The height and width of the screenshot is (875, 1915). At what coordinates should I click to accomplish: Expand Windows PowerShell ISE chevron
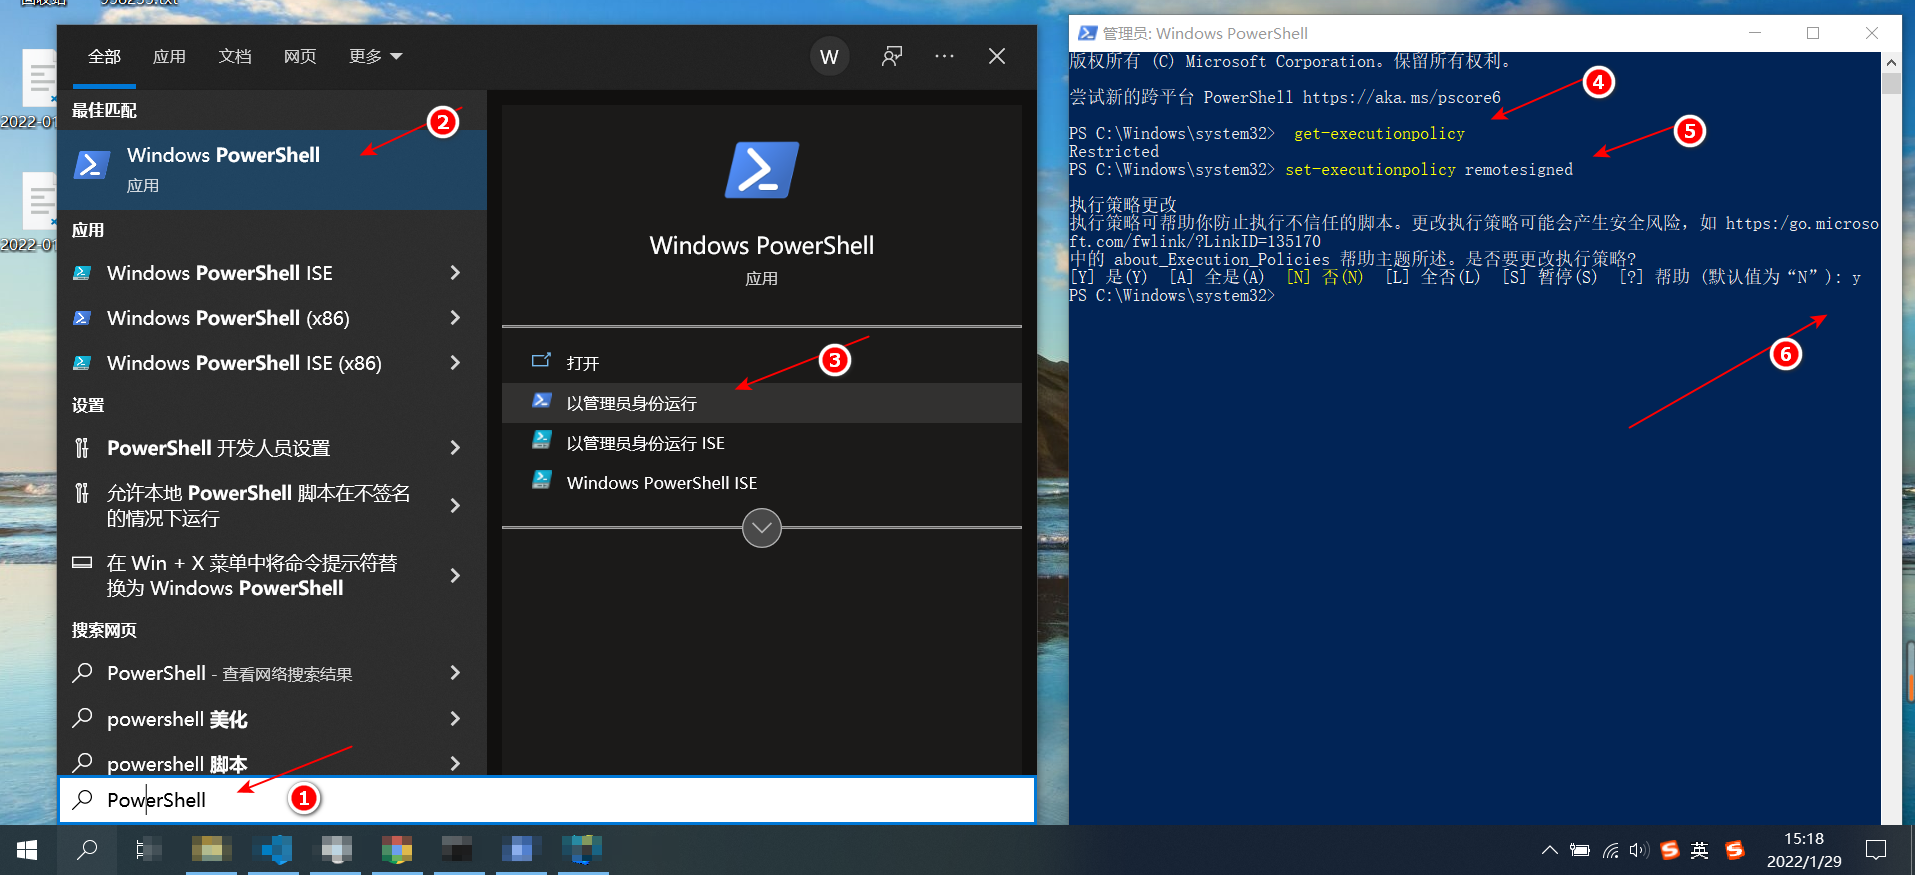[x=455, y=273]
